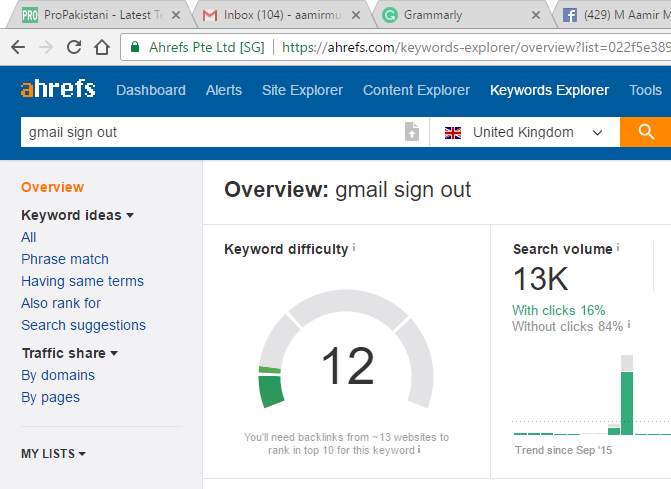Open All keyword ideas
This screenshot has height=489, width=671.
point(29,237)
